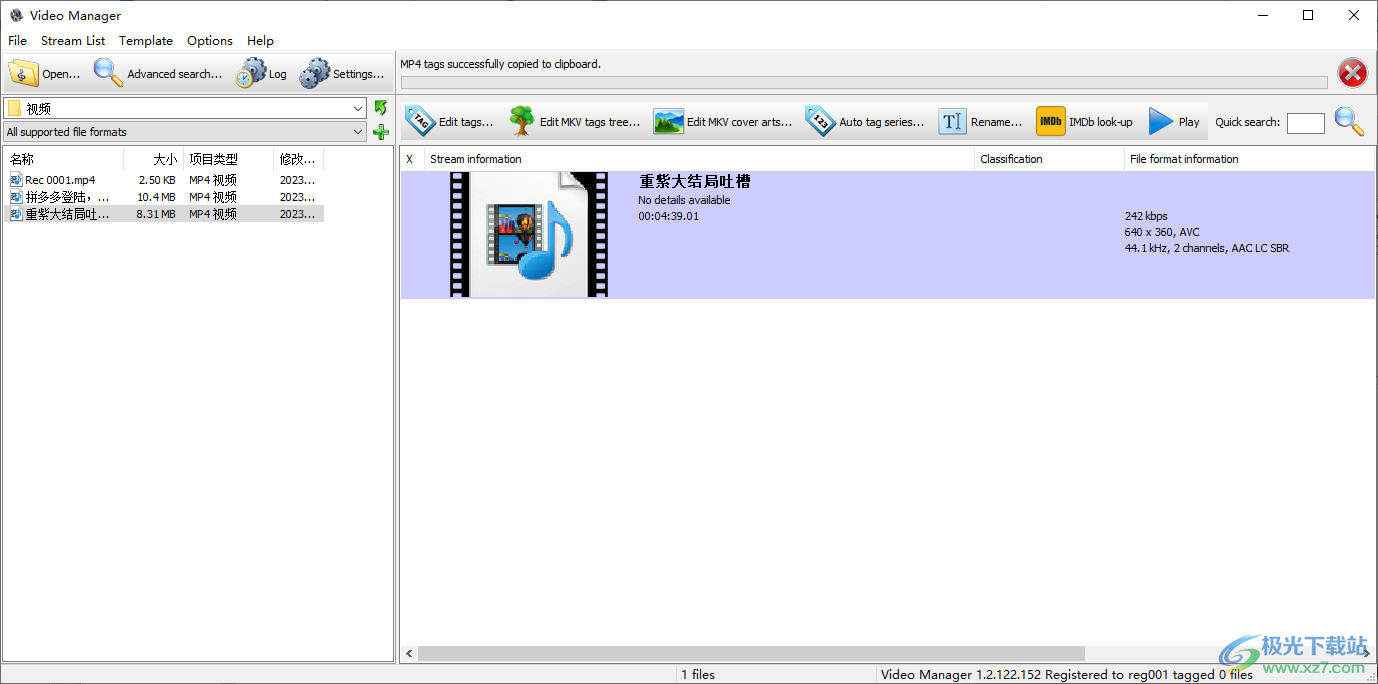
Task: Click 640 x 360, AVC text
Action: click(1162, 232)
